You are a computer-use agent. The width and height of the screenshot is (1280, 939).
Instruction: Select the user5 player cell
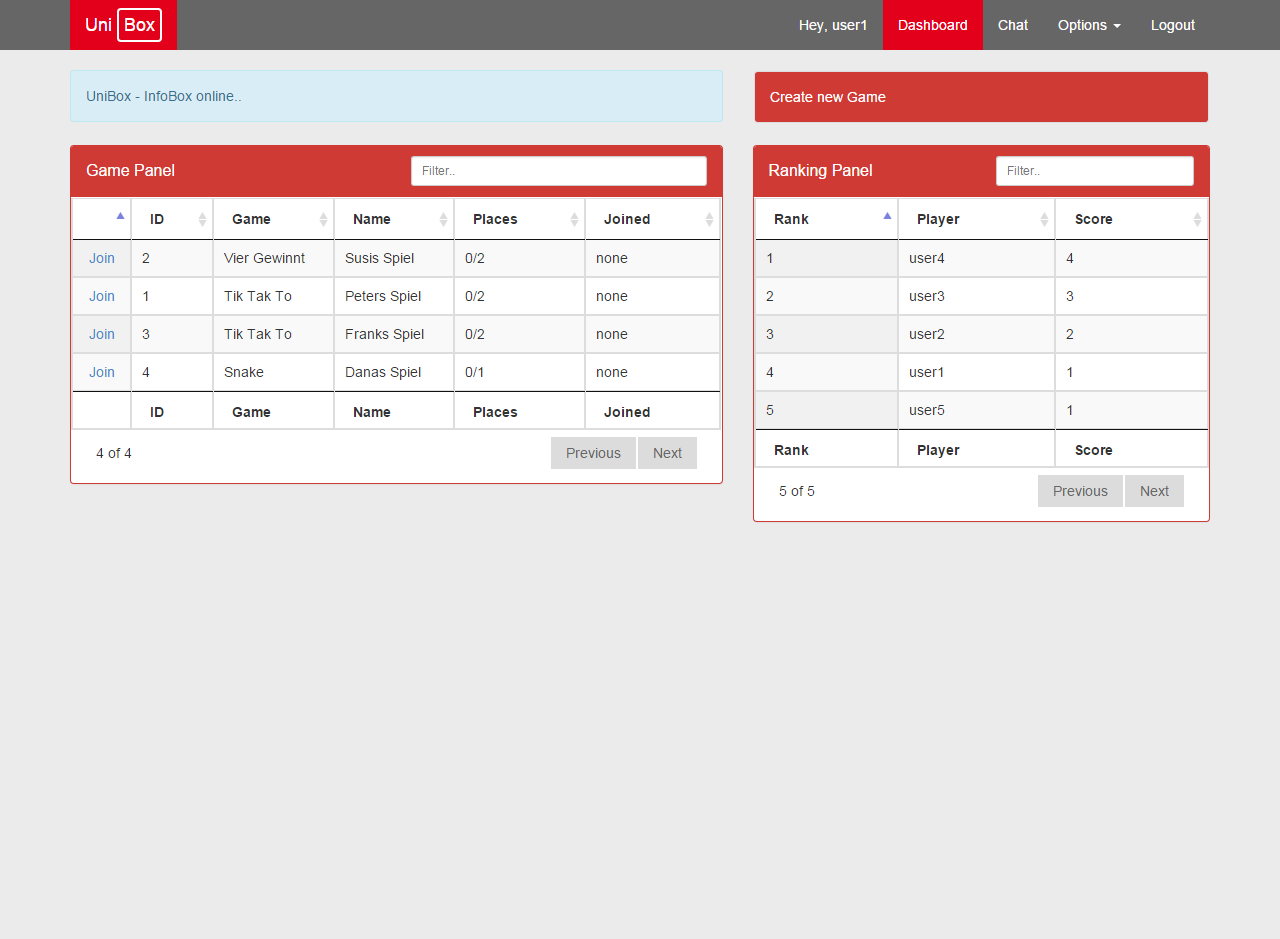pos(976,410)
